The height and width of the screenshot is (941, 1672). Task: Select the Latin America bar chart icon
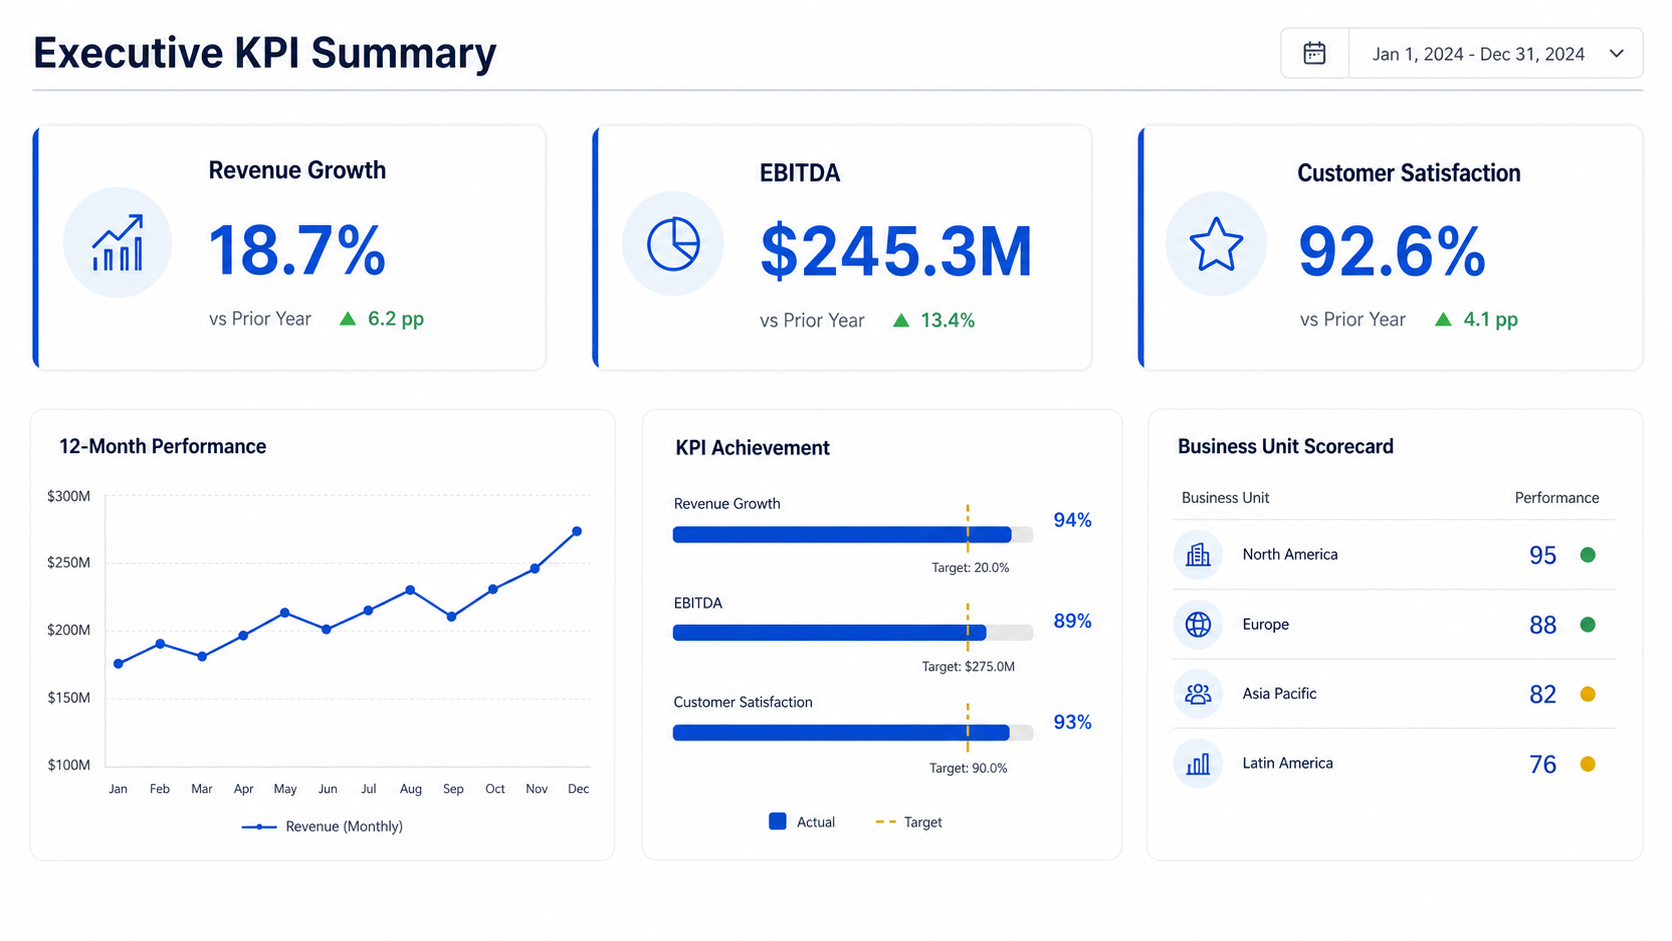[x=1197, y=764]
